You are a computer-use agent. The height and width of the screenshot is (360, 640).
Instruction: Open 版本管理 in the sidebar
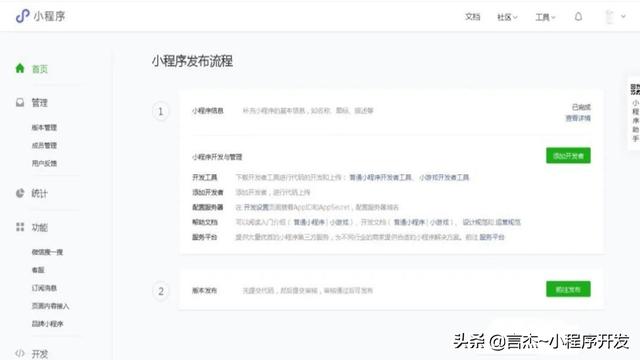[44, 127]
